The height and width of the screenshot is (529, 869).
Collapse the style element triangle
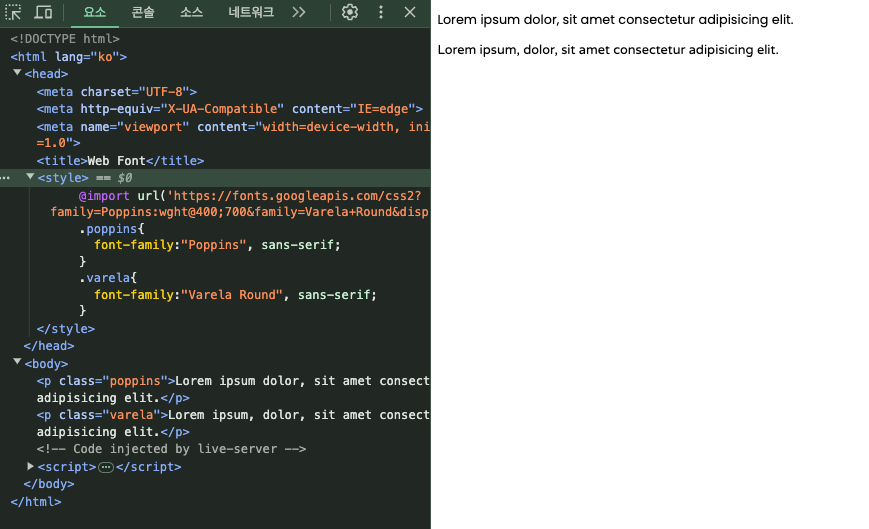pos(30,177)
